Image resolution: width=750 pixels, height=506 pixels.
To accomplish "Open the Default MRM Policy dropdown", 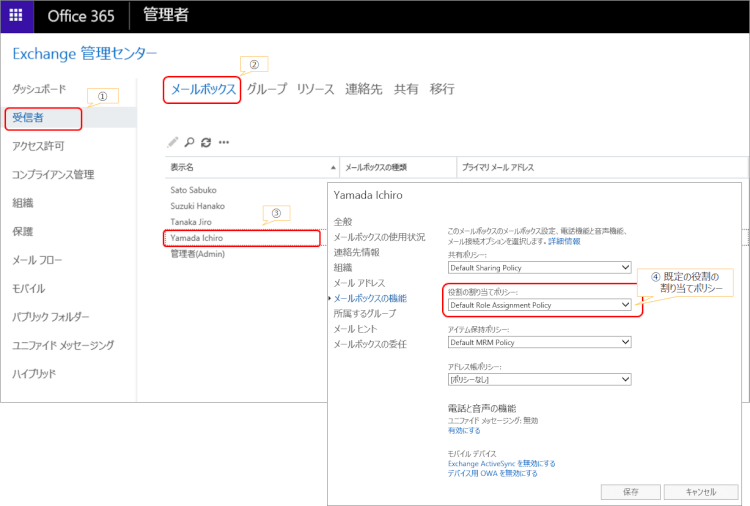I will pos(540,342).
